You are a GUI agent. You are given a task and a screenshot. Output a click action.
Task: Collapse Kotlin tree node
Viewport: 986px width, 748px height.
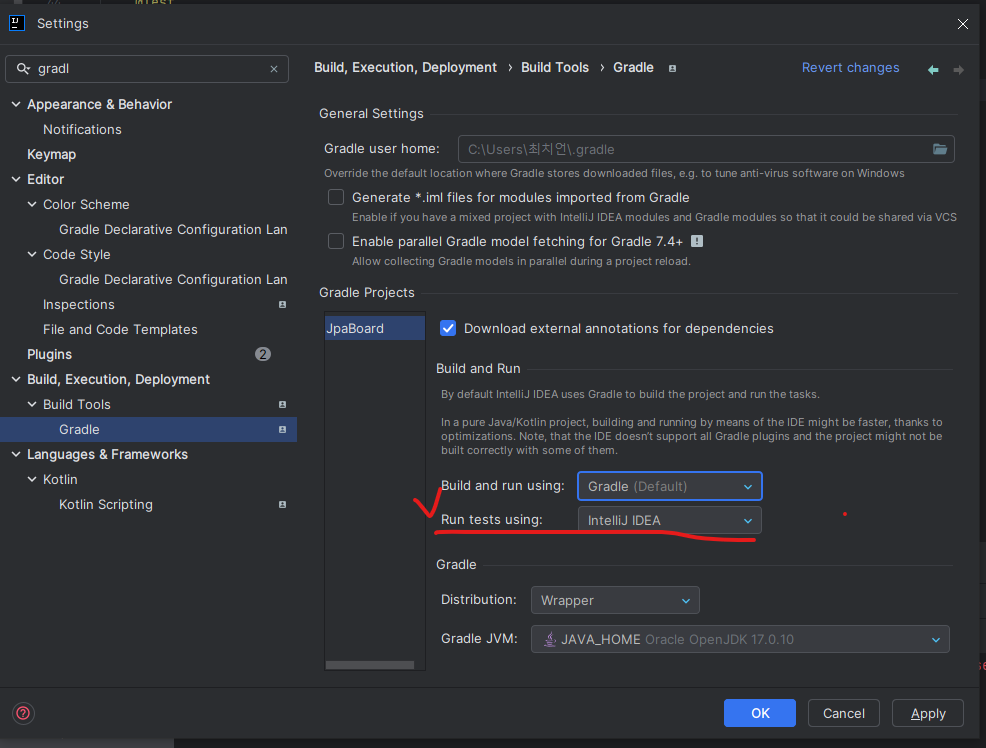coord(32,479)
